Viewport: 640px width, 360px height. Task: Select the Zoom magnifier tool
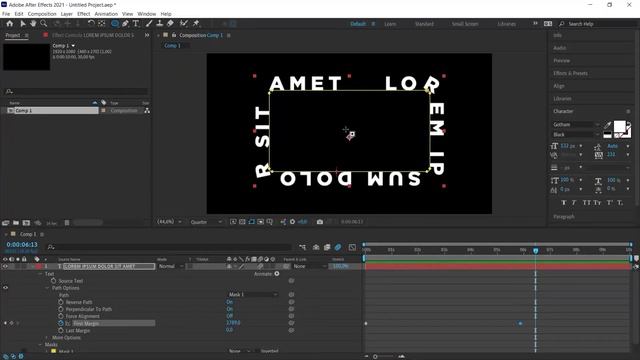[44, 24]
